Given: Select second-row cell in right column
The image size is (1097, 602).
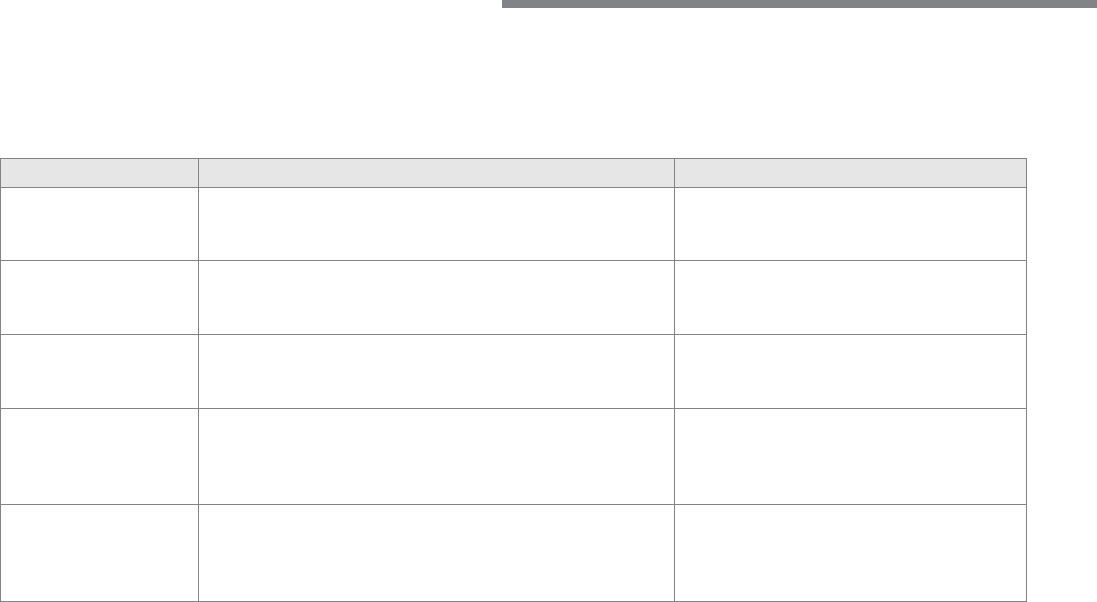Looking at the screenshot, I should click(850, 298).
